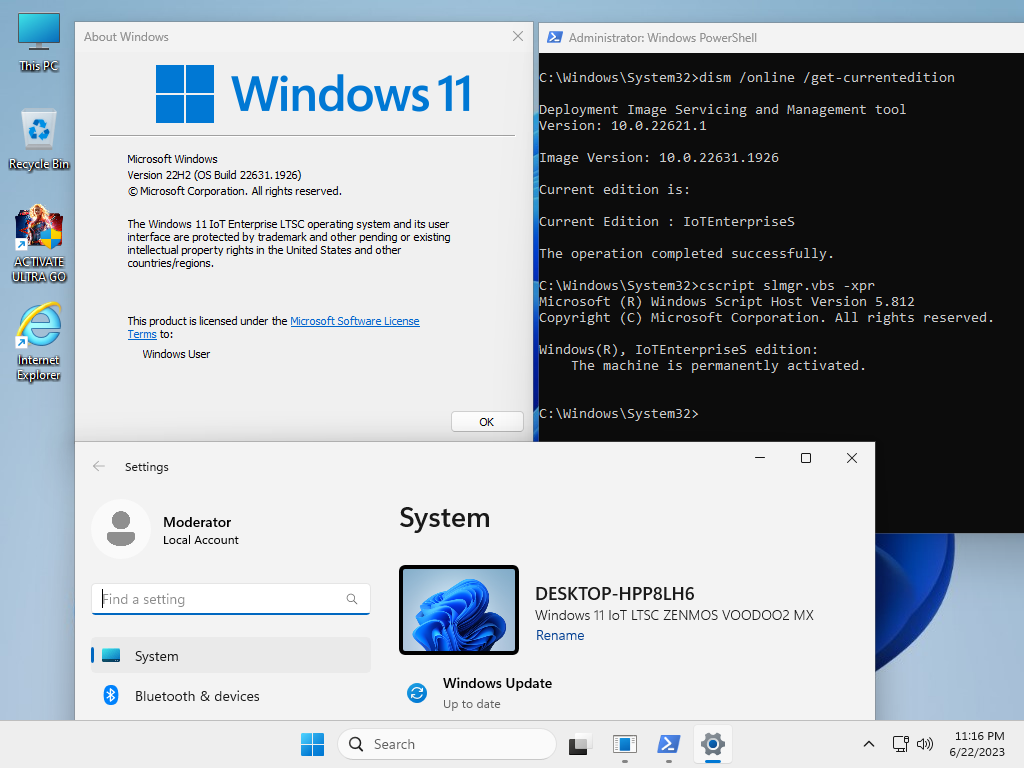1024x768 pixels.
Task: Click Settings gear in taskbar
Action: coord(712,744)
